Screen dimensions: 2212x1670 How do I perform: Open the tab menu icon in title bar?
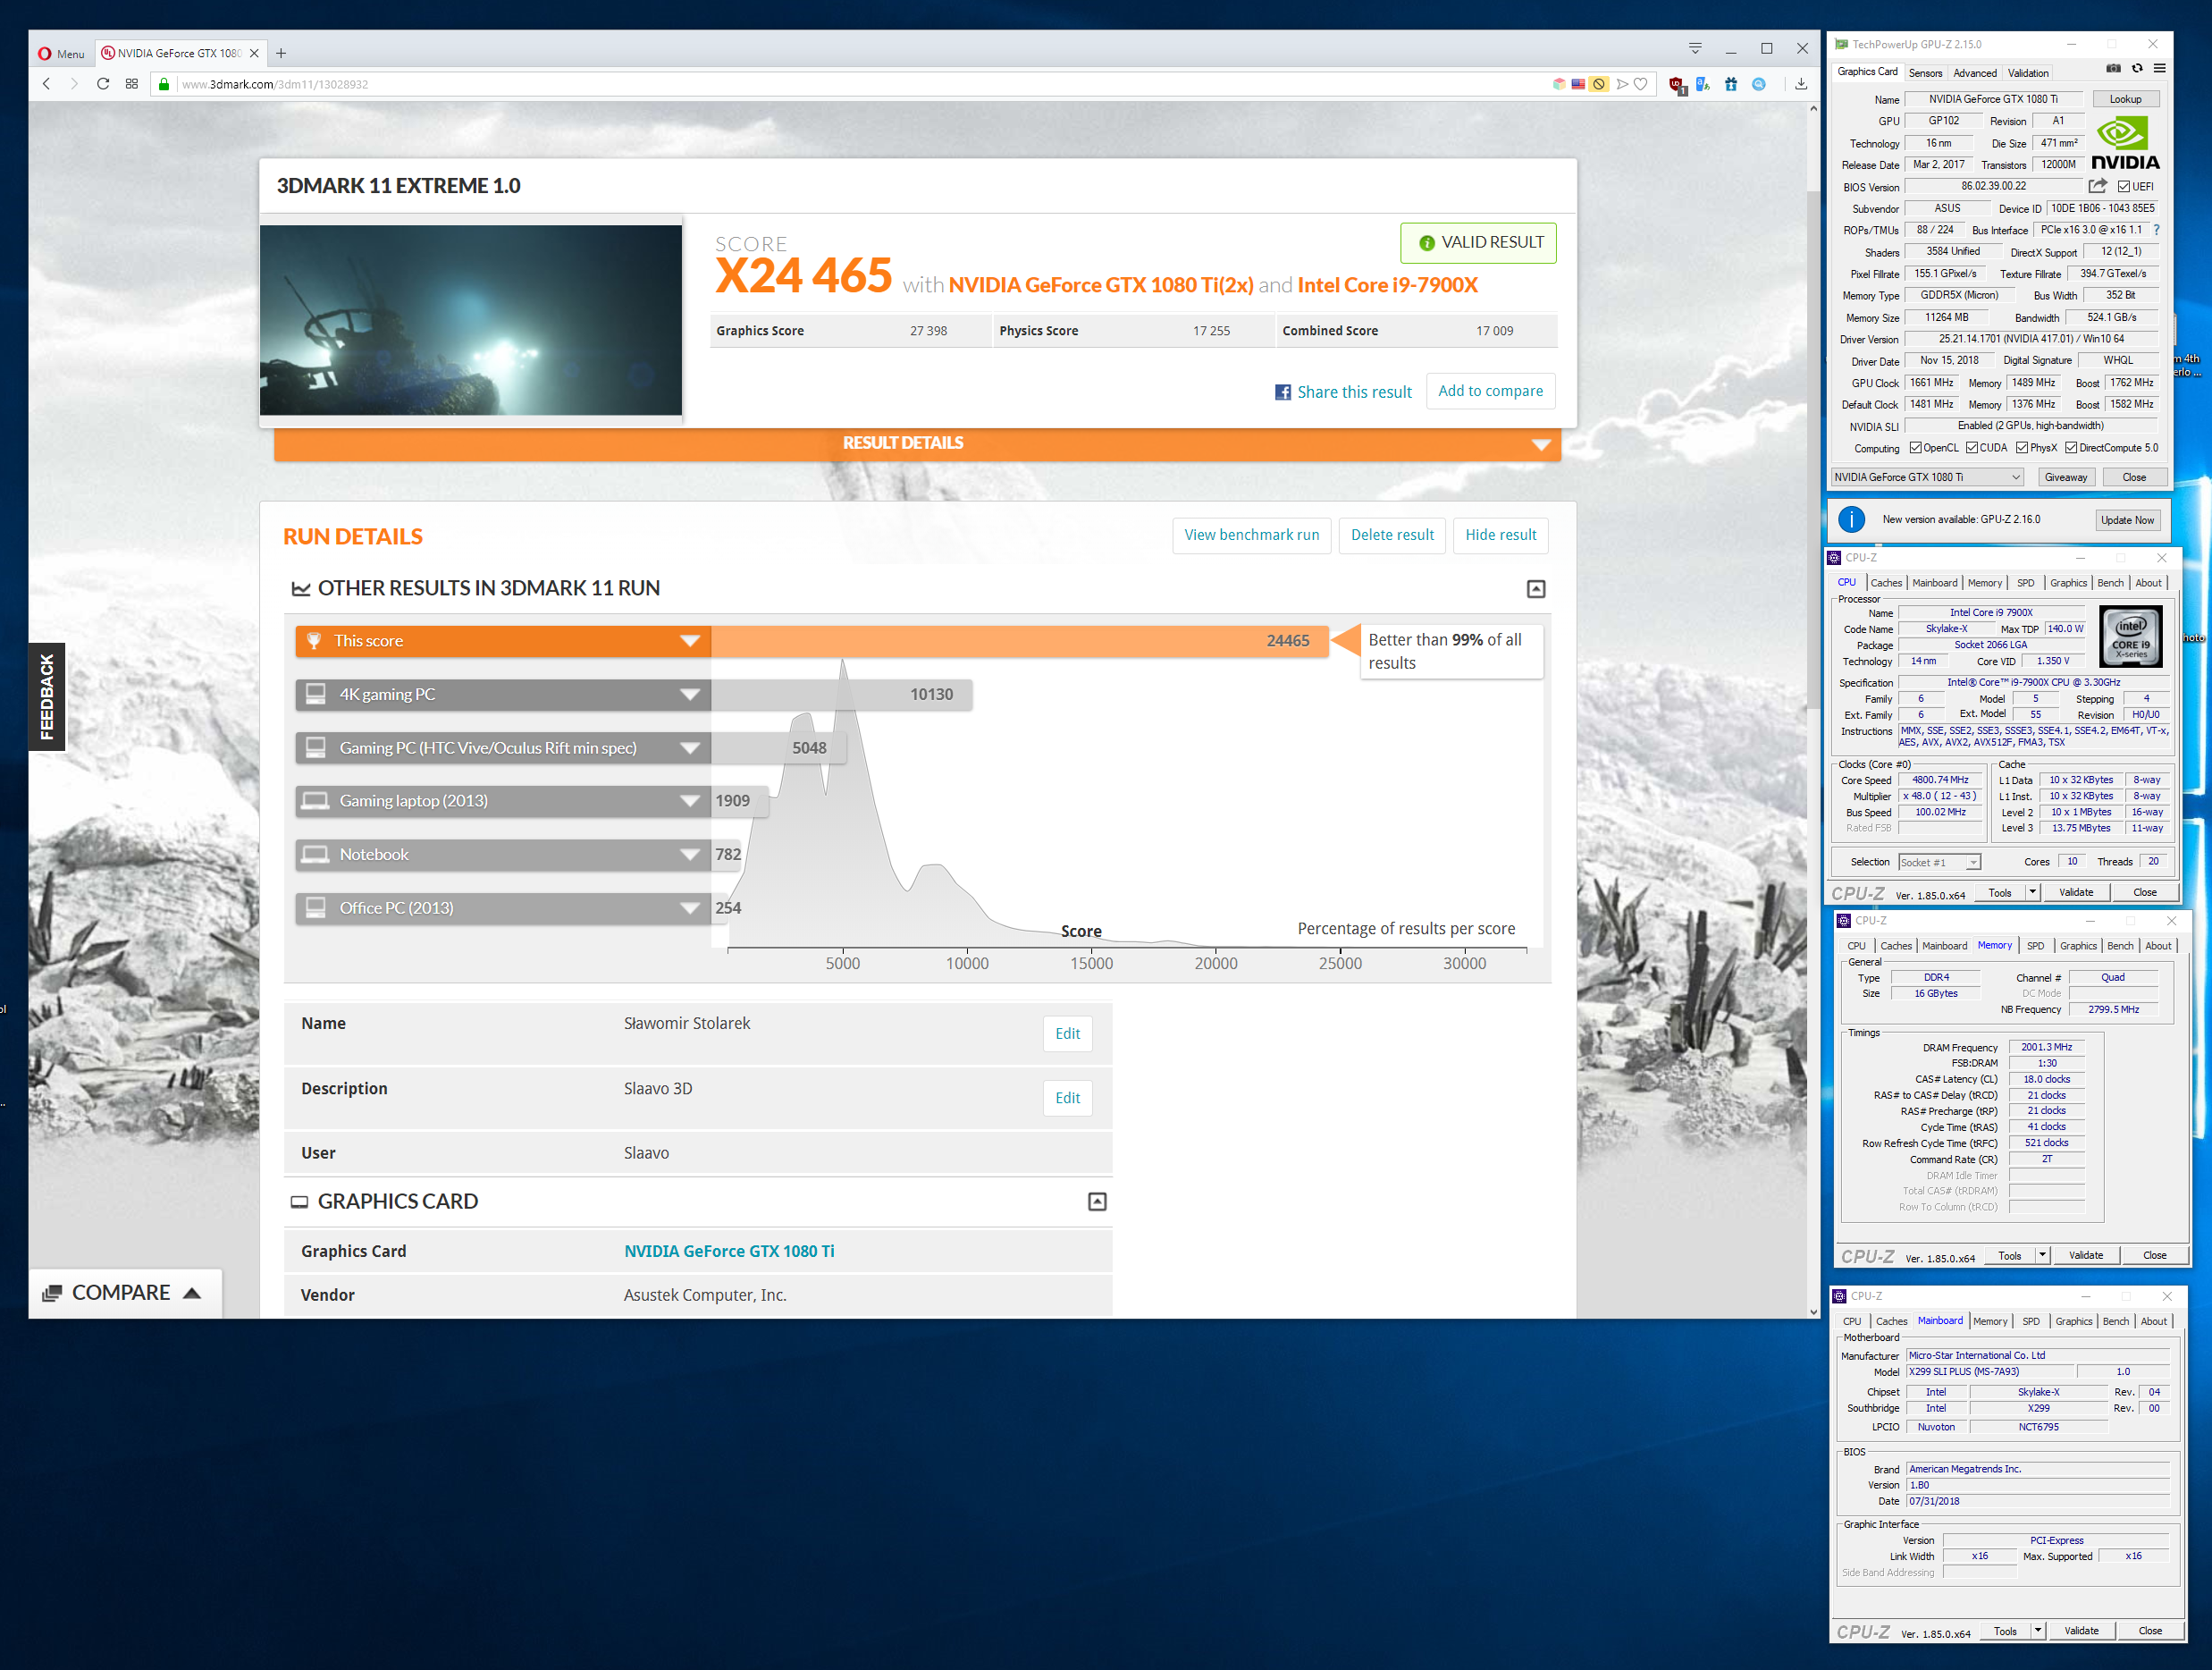pyautogui.click(x=1695, y=48)
